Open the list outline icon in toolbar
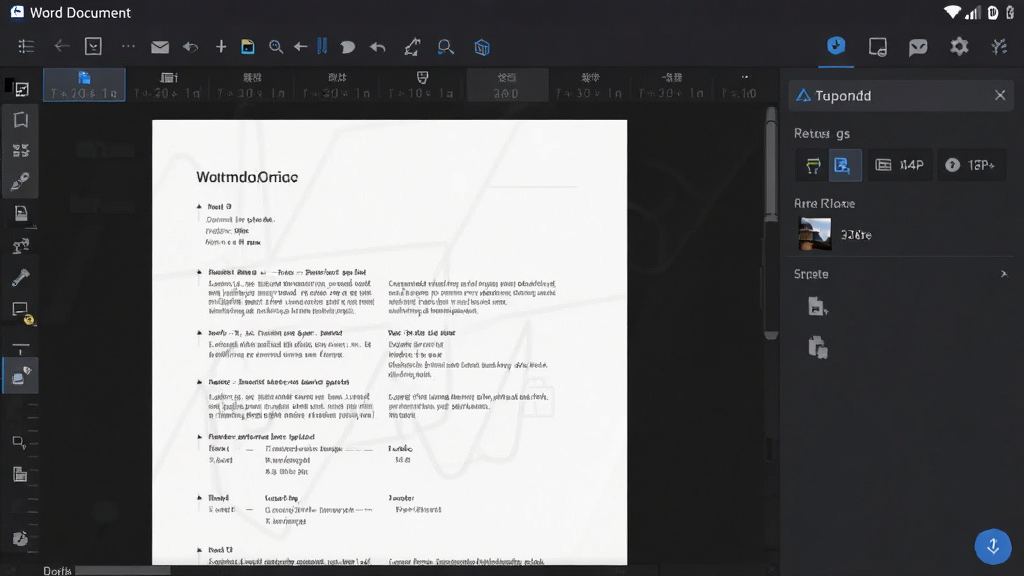 [x=26, y=46]
